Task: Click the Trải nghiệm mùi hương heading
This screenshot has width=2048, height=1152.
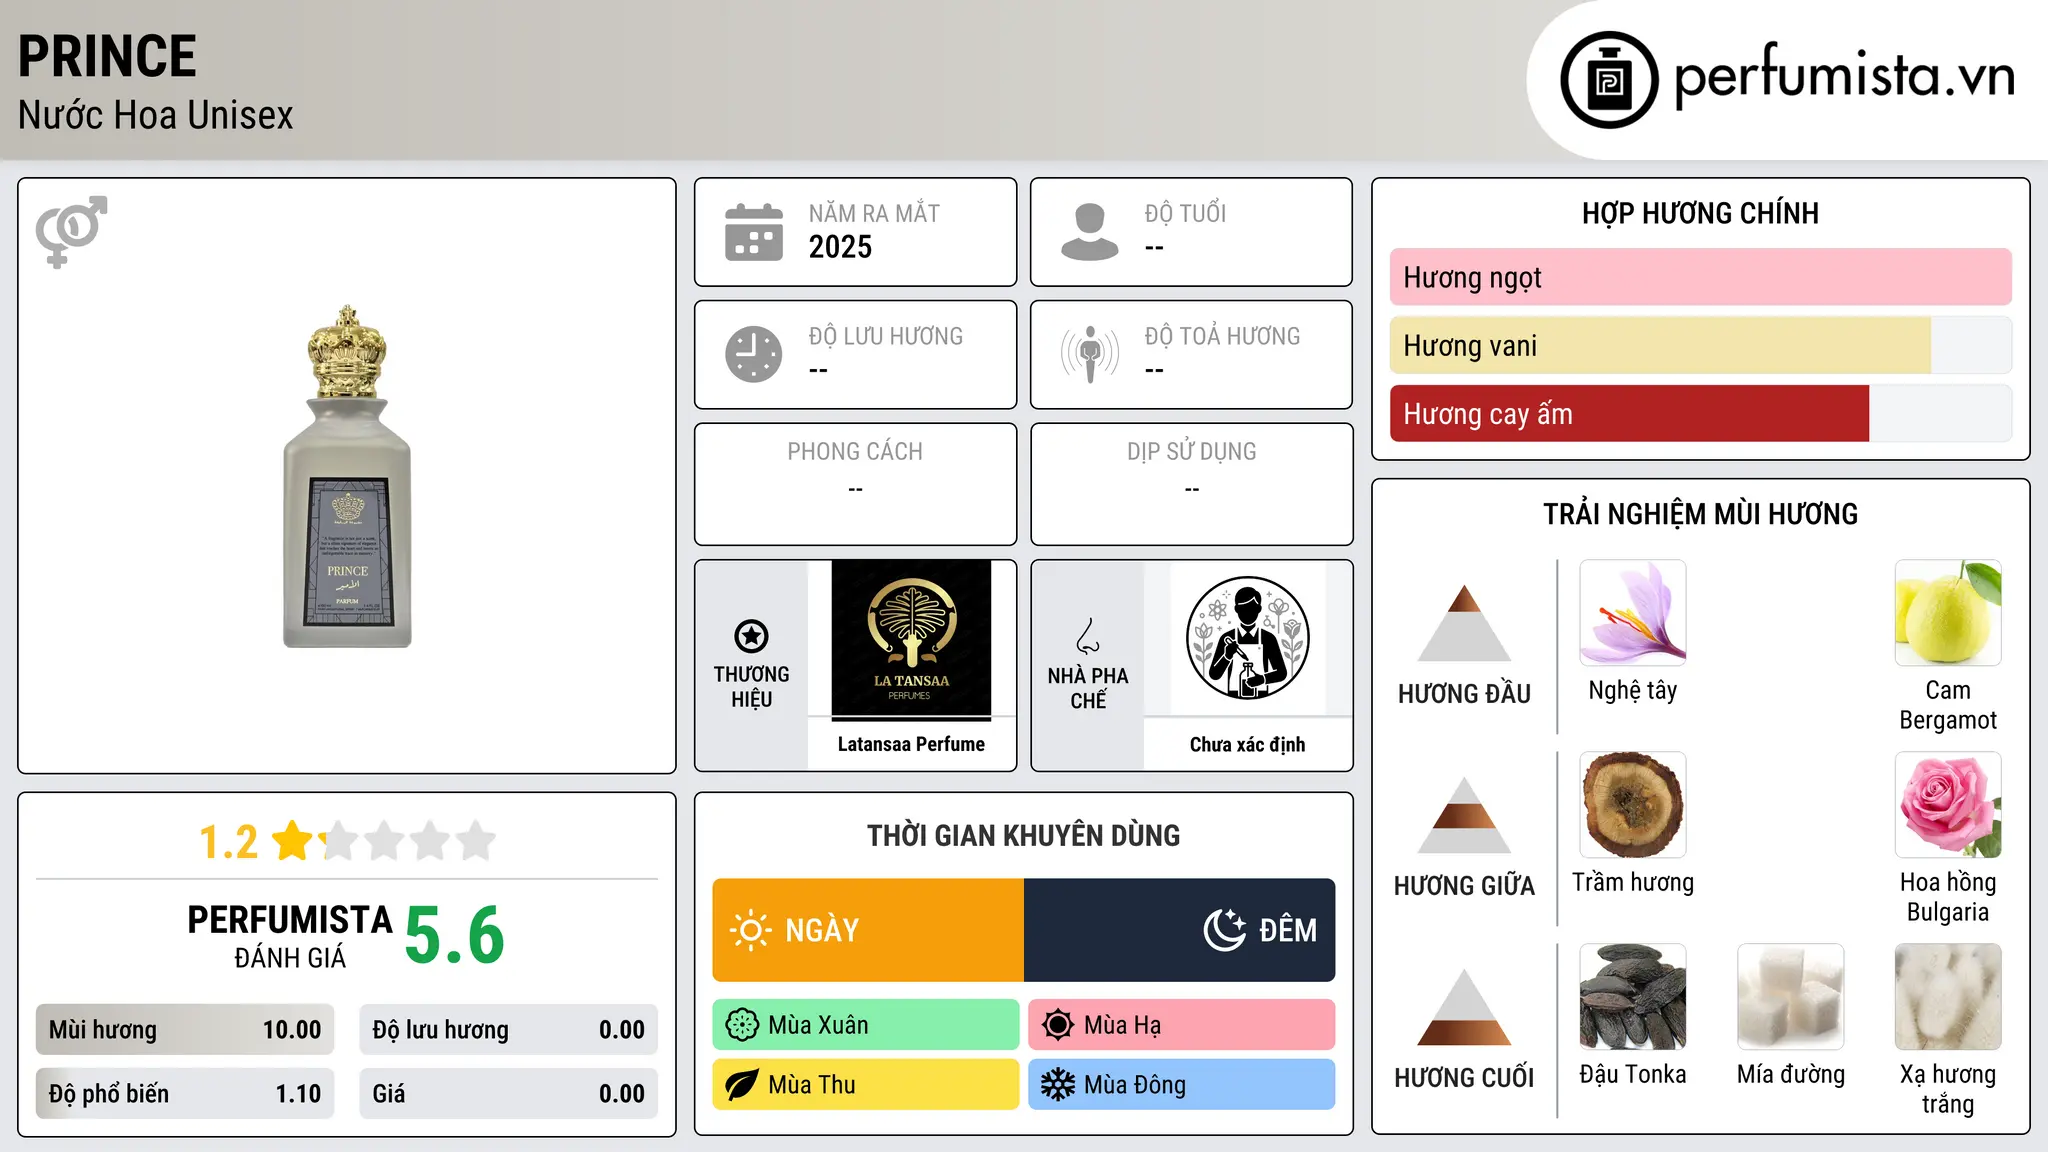Action: coord(1701,515)
